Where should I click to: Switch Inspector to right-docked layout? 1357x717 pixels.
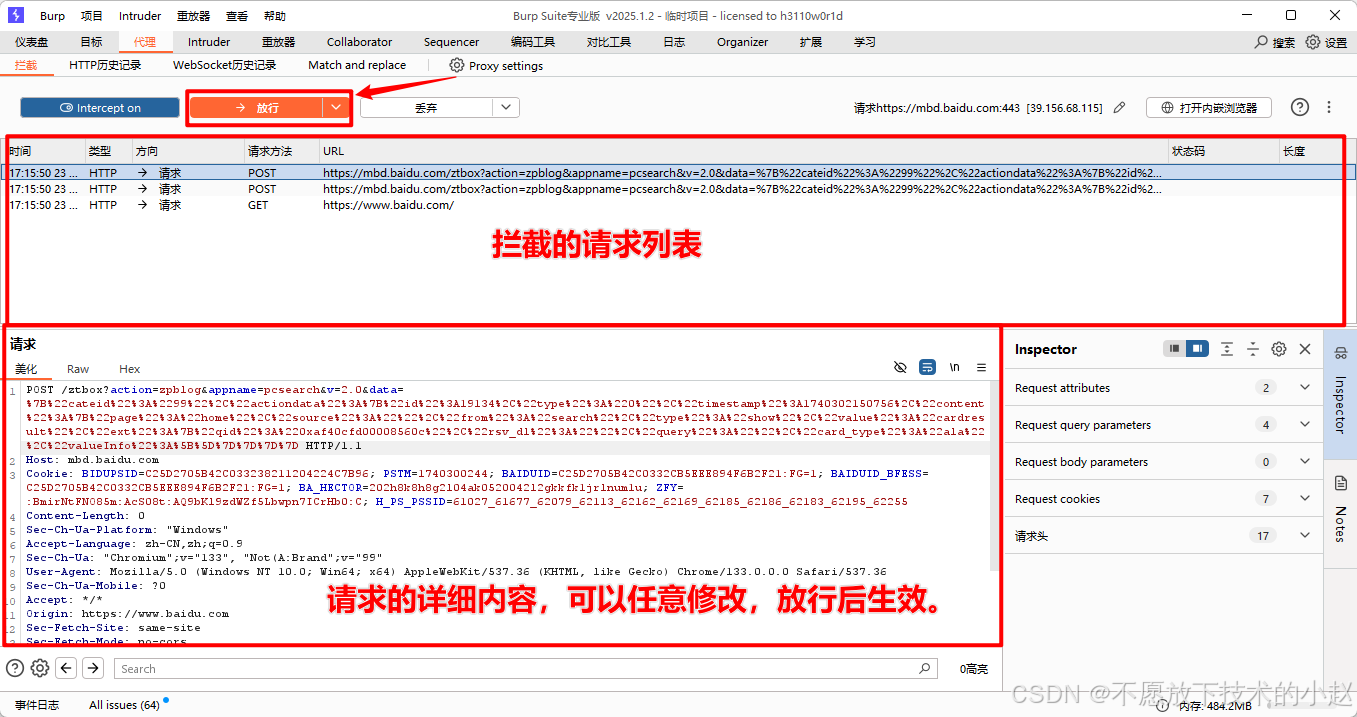click(1197, 349)
